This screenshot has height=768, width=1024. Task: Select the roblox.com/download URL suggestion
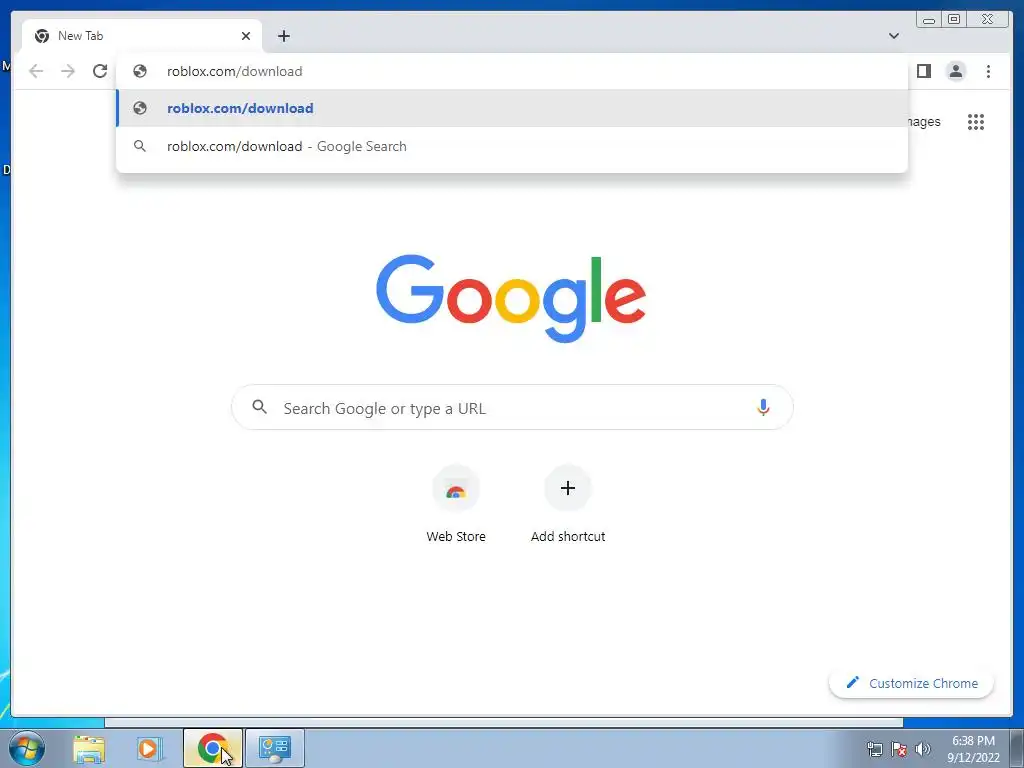(x=512, y=108)
